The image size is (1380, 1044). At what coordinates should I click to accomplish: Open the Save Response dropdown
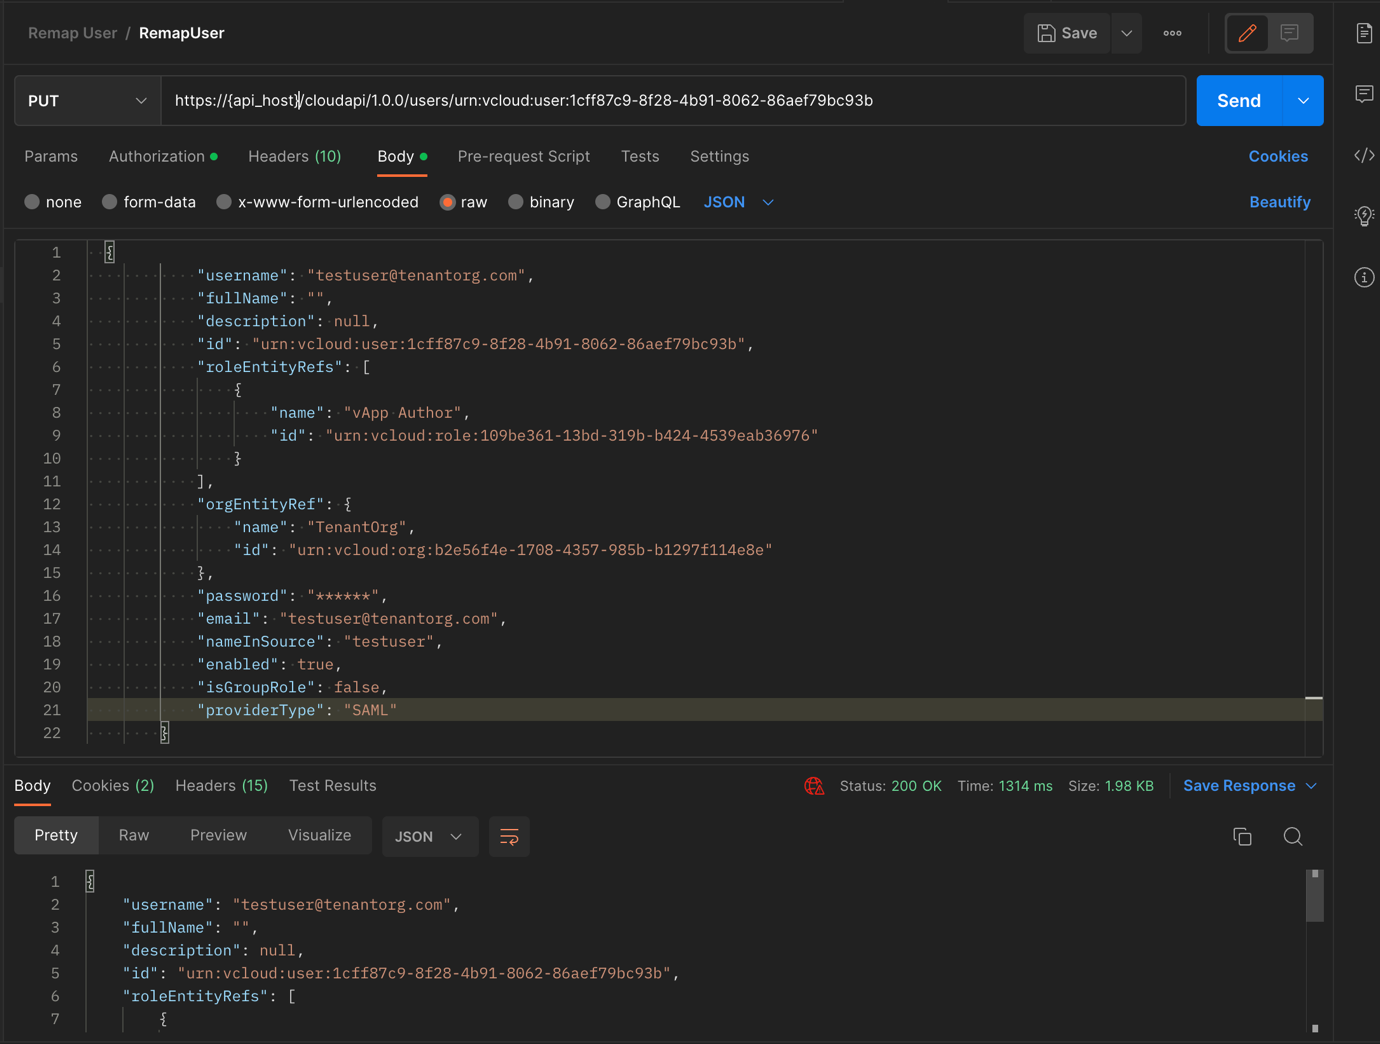(x=1250, y=786)
